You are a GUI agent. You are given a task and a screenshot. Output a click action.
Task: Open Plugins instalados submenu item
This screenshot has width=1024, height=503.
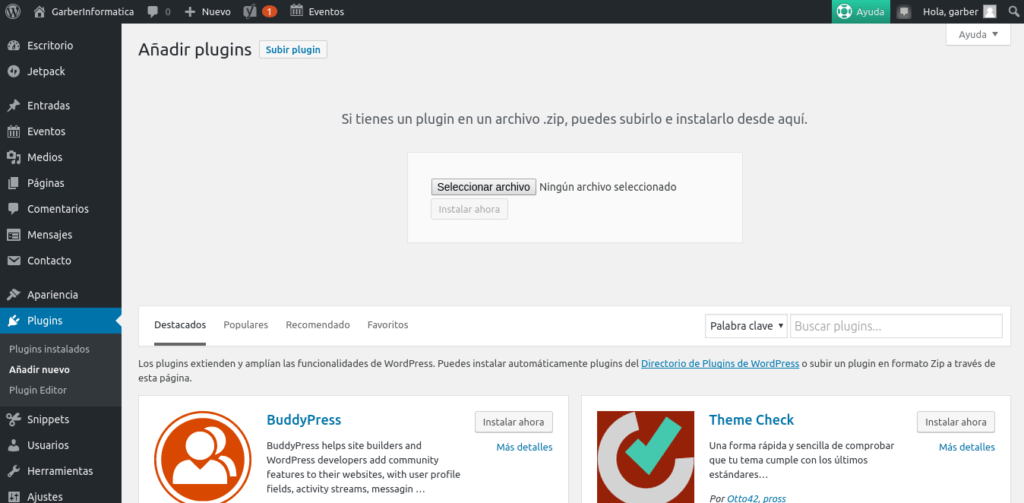[x=49, y=349]
